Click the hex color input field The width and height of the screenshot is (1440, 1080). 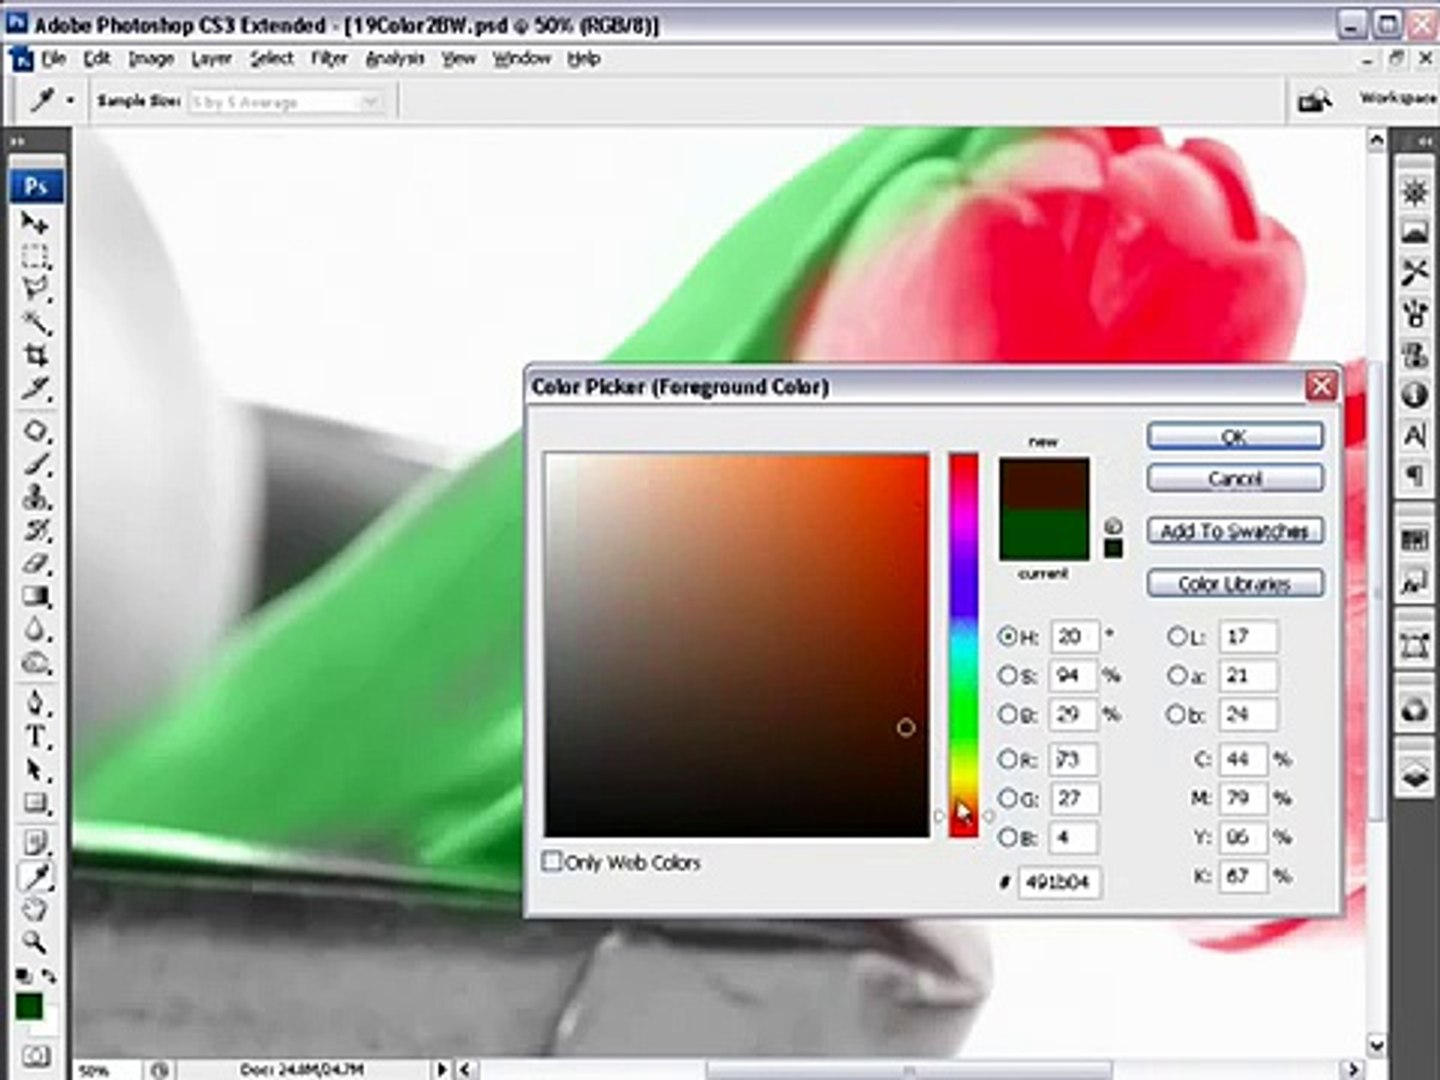(x=1060, y=882)
